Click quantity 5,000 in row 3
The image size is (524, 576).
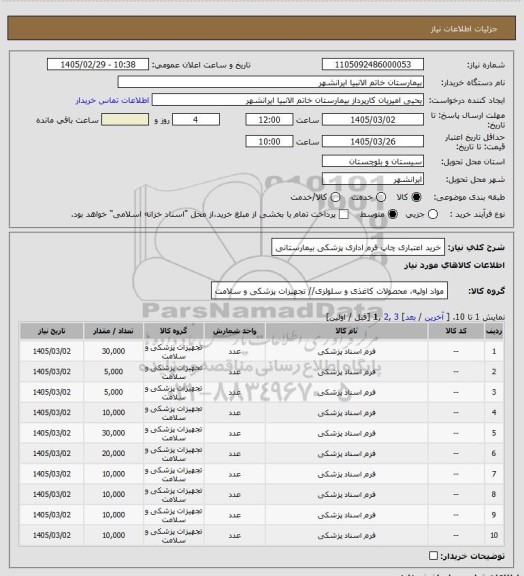(x=113, y=392)
